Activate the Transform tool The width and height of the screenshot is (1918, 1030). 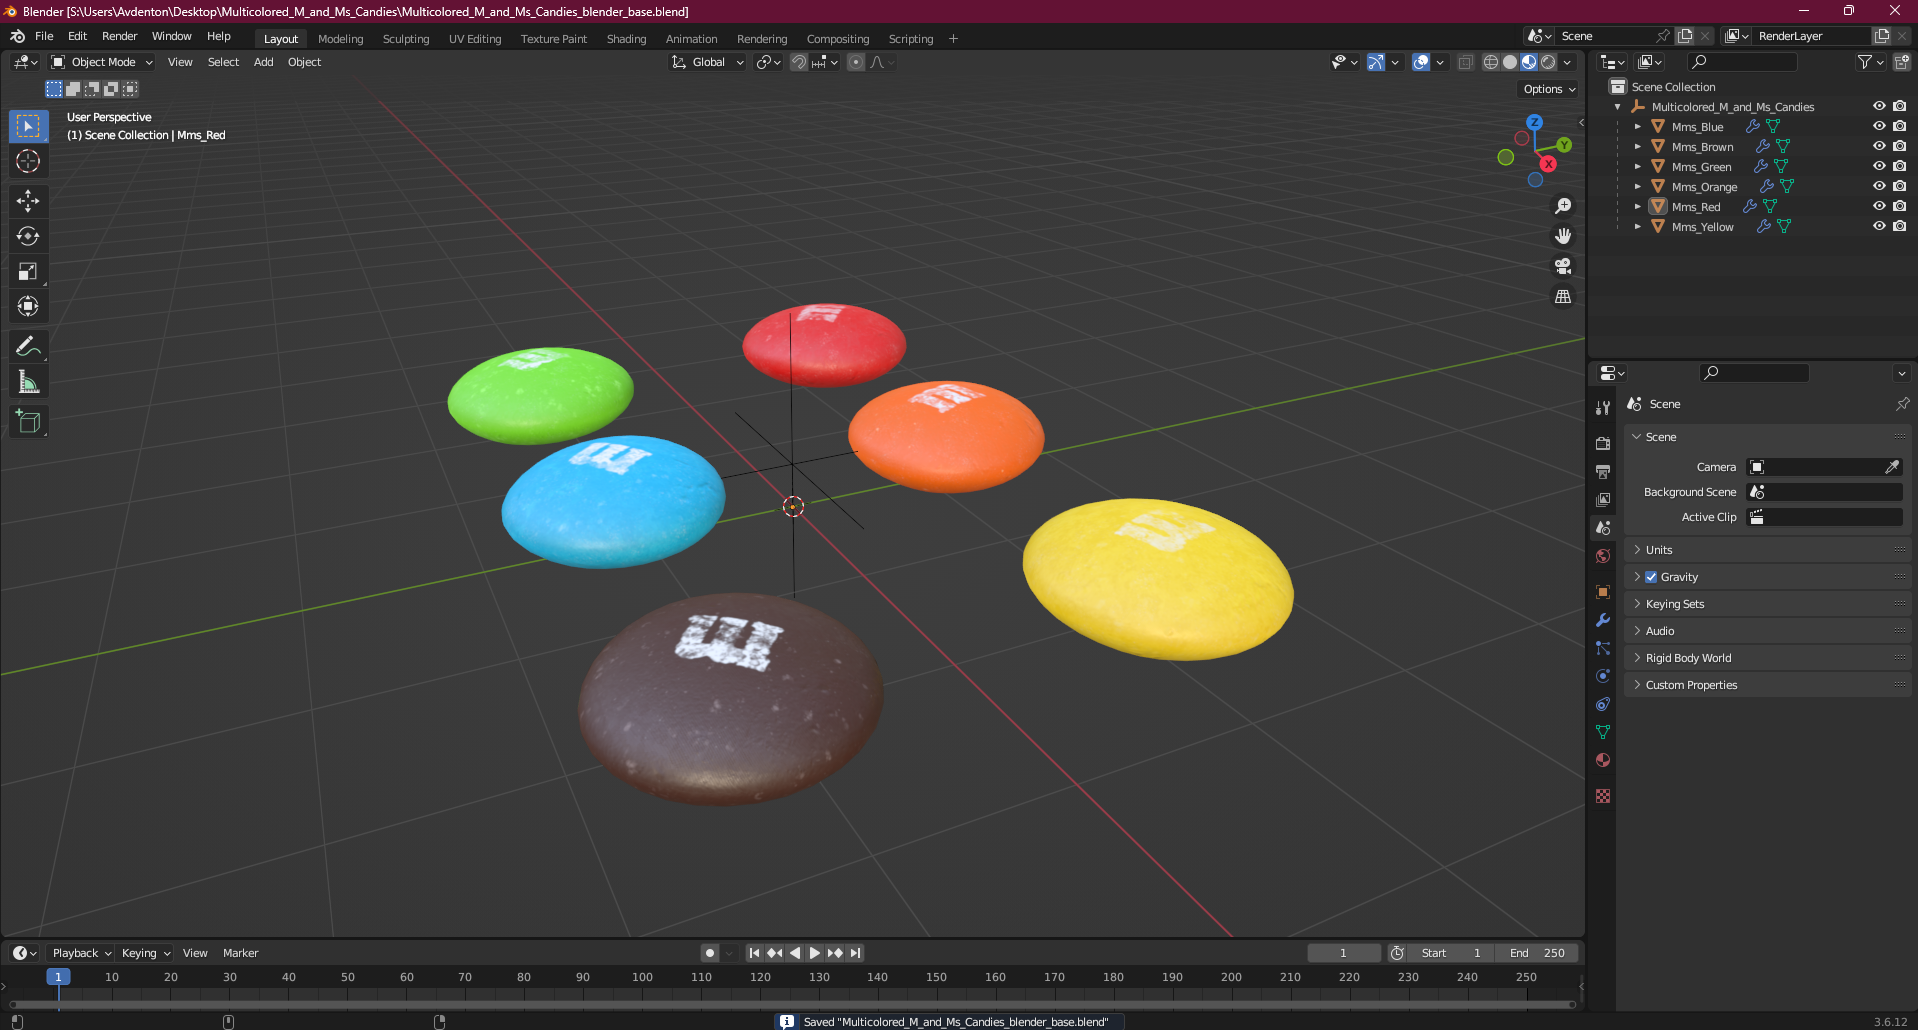[x=28, y=306]
